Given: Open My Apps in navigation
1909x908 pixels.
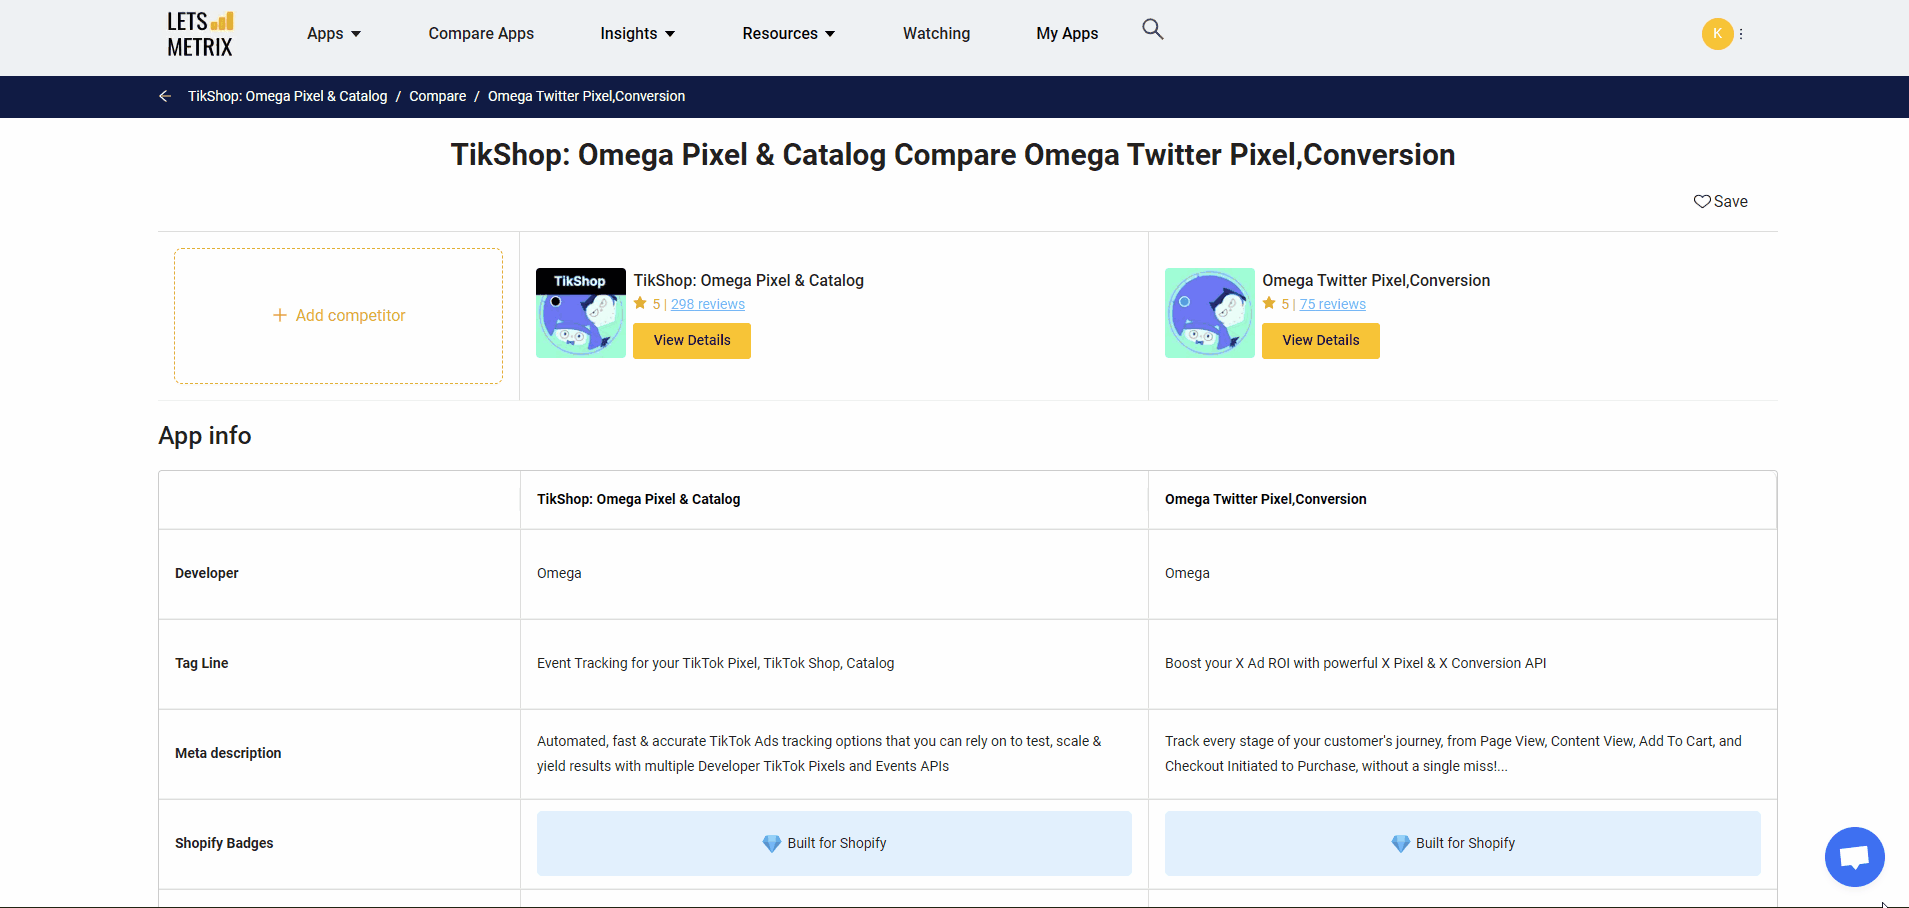Looking at the screenshot, I should point(1067,34).
